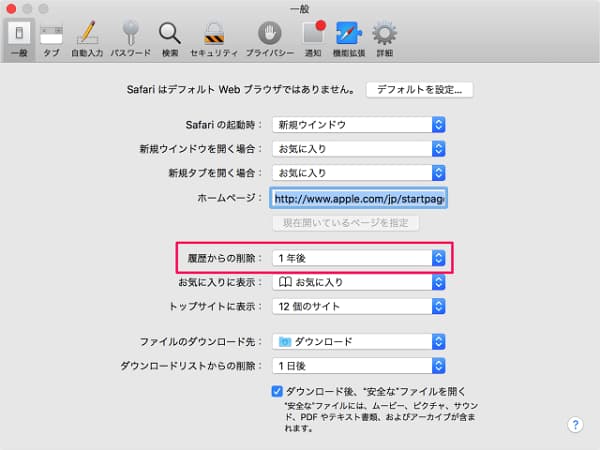Open 新規ウインドウを開く場合 dropdown
The height and width of the screenshot is (450, 600).
point(359,149)
